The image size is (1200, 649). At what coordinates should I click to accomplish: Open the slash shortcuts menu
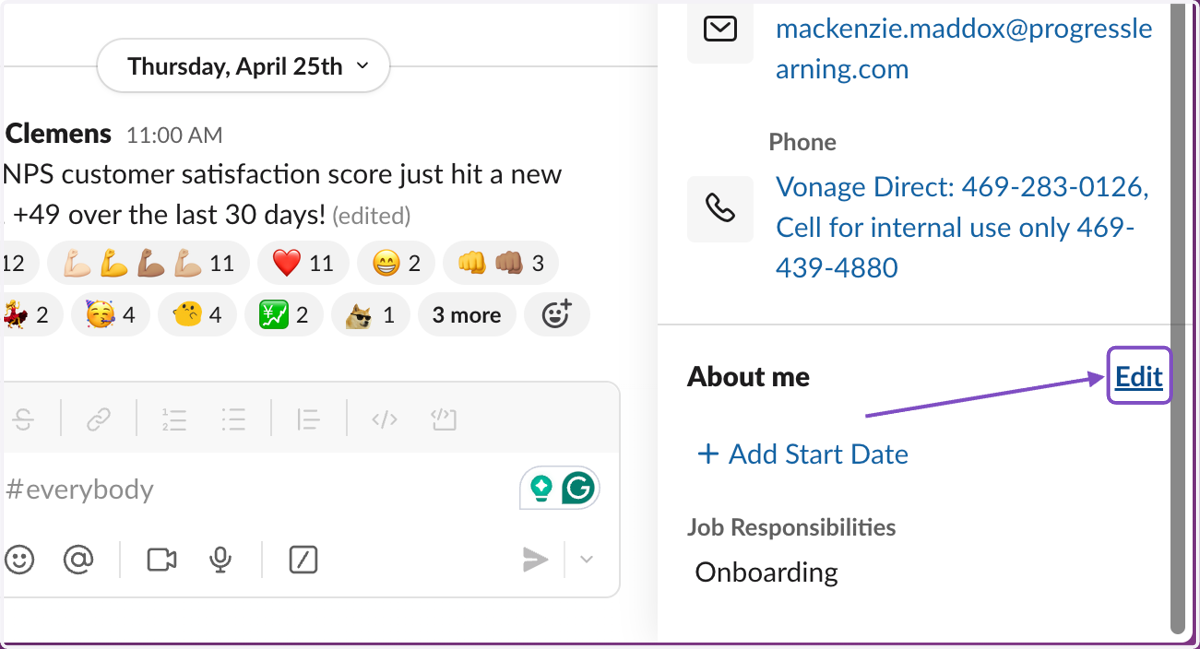303,560
